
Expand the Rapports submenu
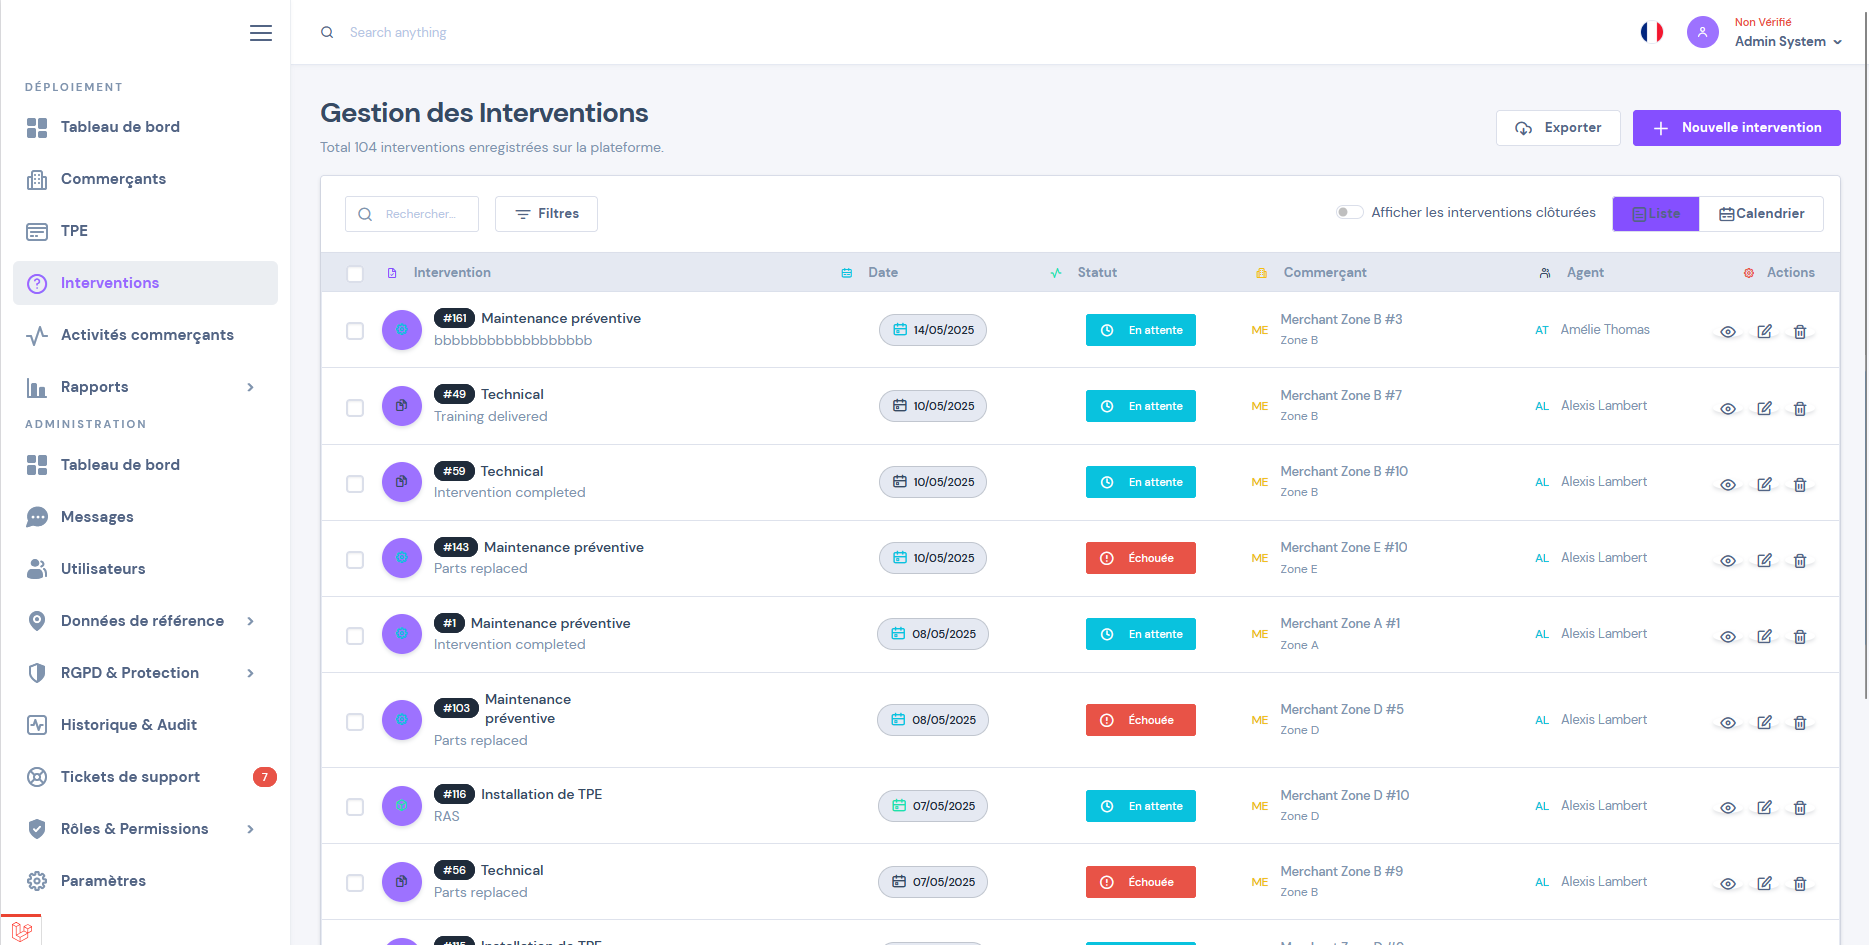250,387
